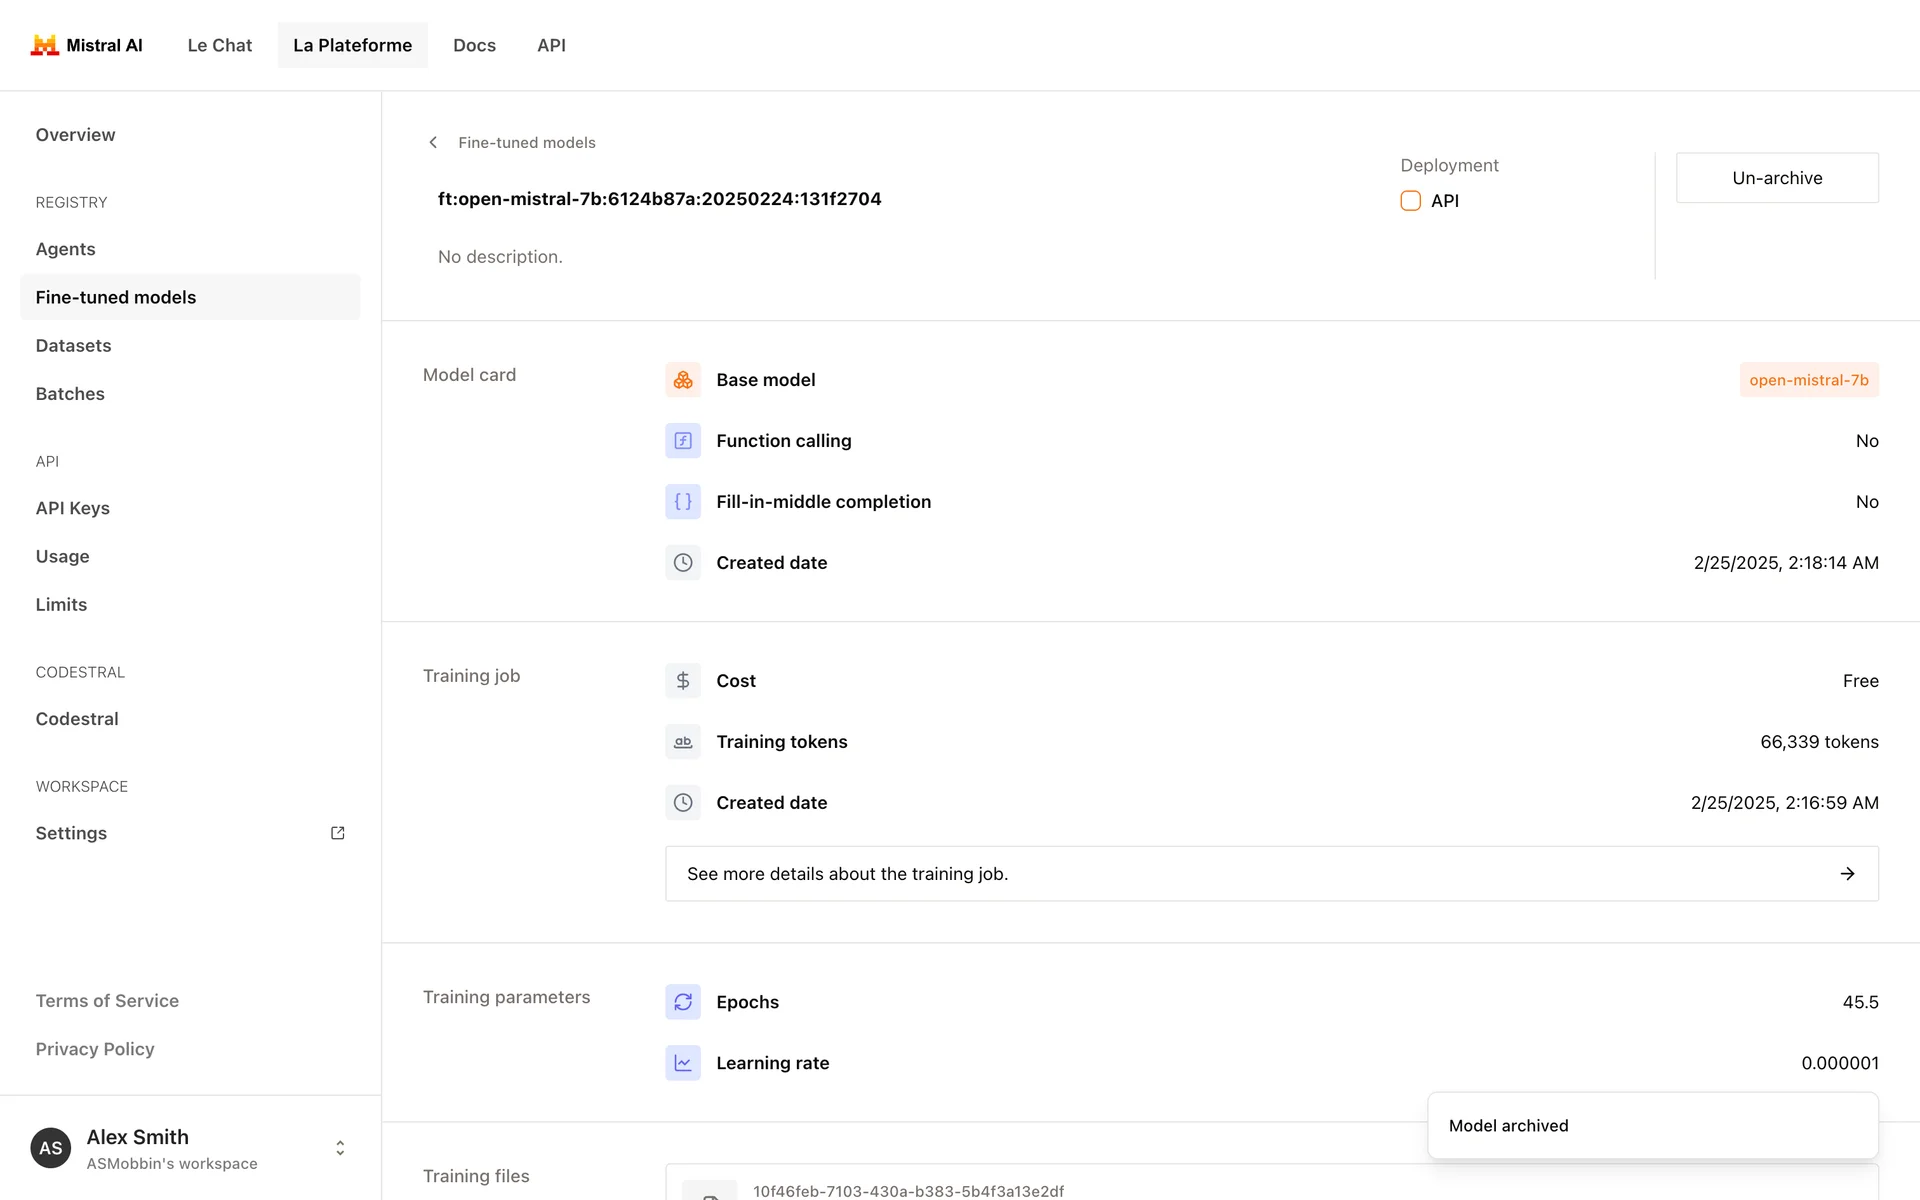Click the Mistral AI logo icon
This screenshot has height=1200, width=1920.
44,45
